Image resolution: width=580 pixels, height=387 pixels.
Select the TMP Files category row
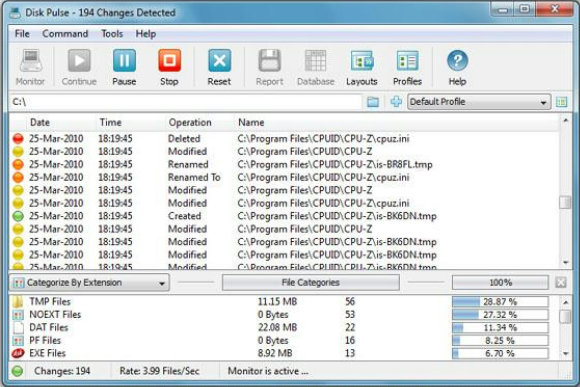coord(284,302)
